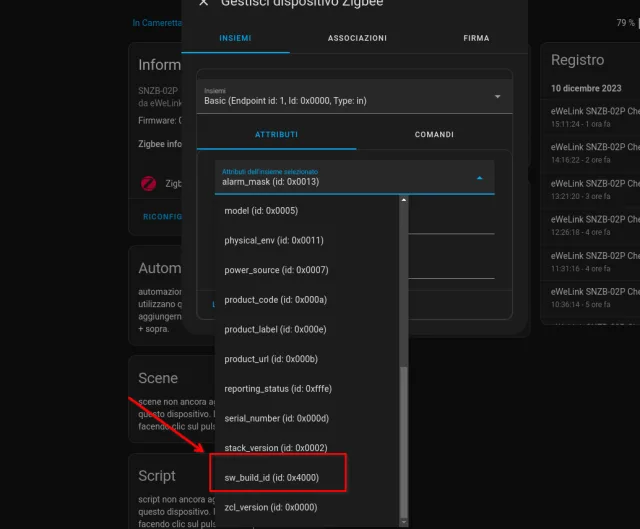
Task: Click the attribute list scrollbar down arrow
Action: pos(404,522)
